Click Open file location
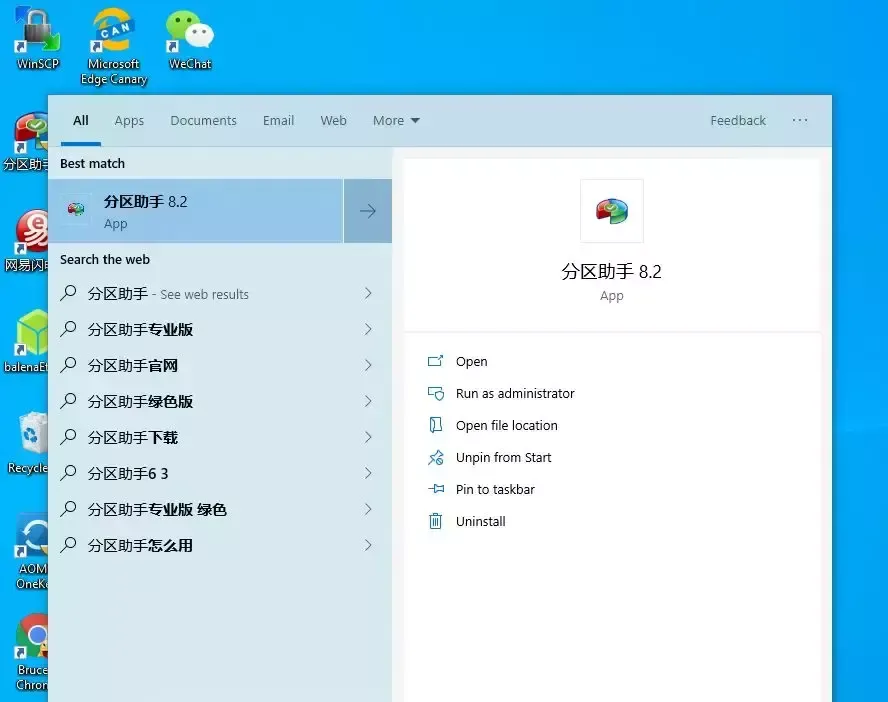888x702 pixels. [506, 426]
